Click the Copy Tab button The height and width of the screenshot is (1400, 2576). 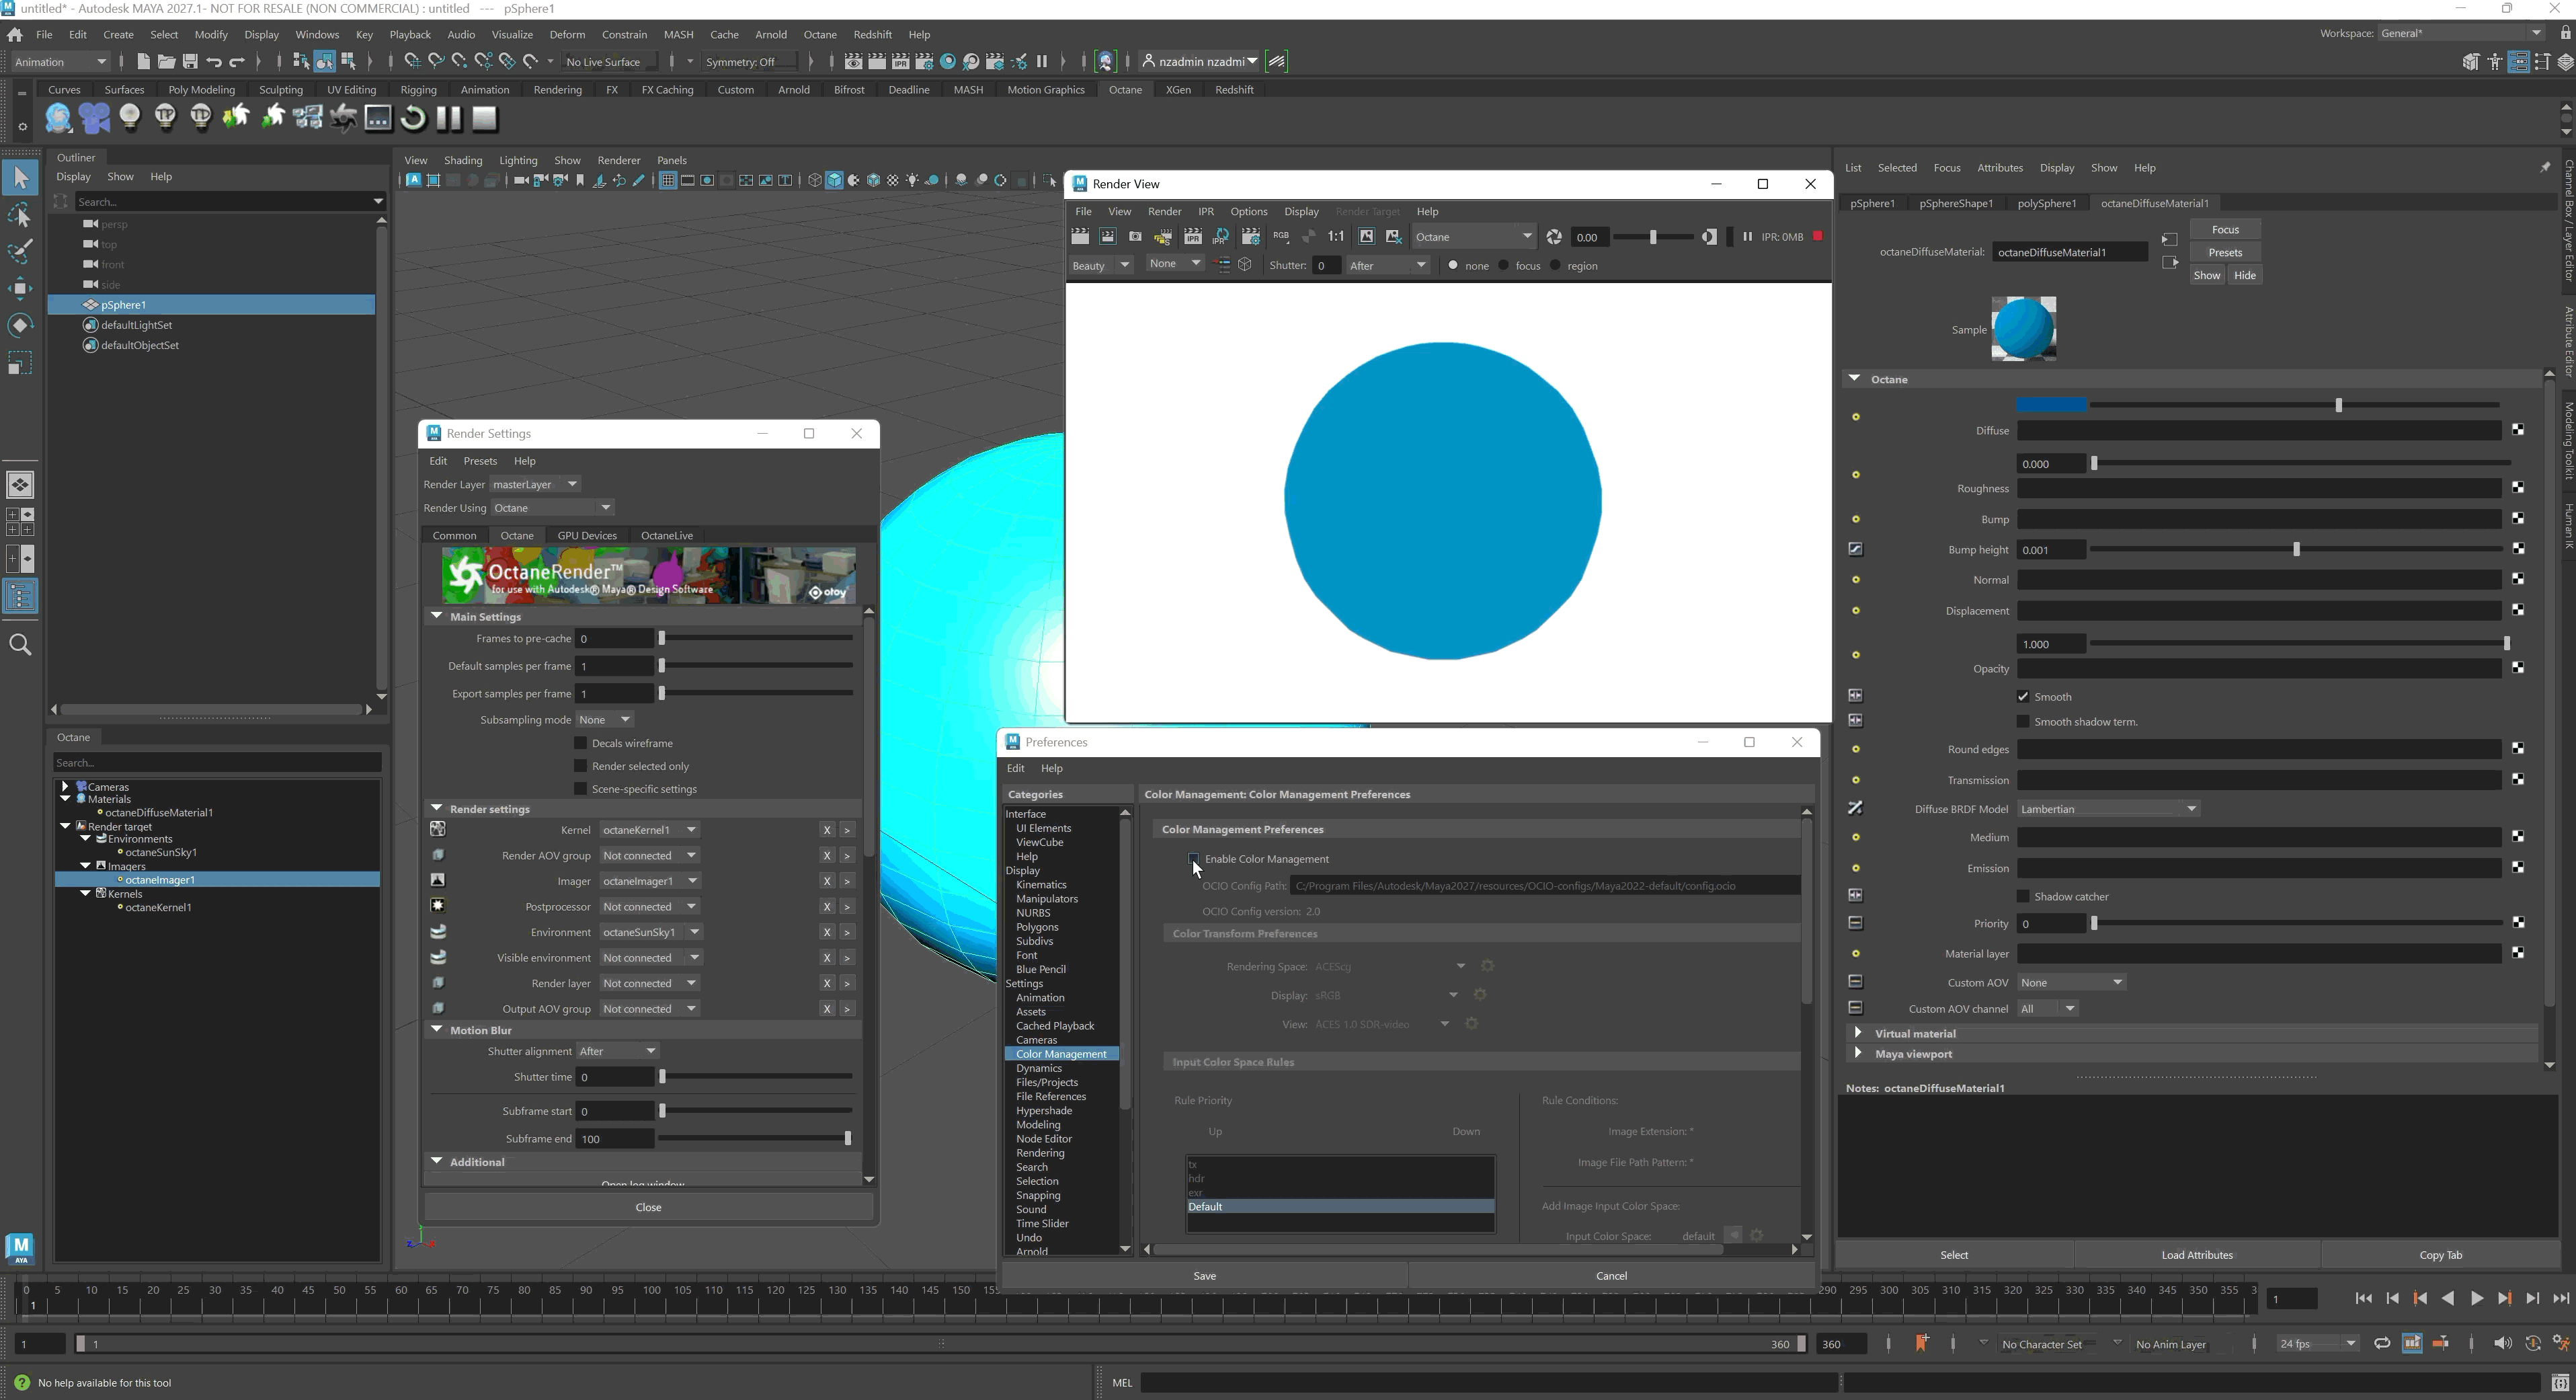pyautogui.click(x=2441, y=1256)
